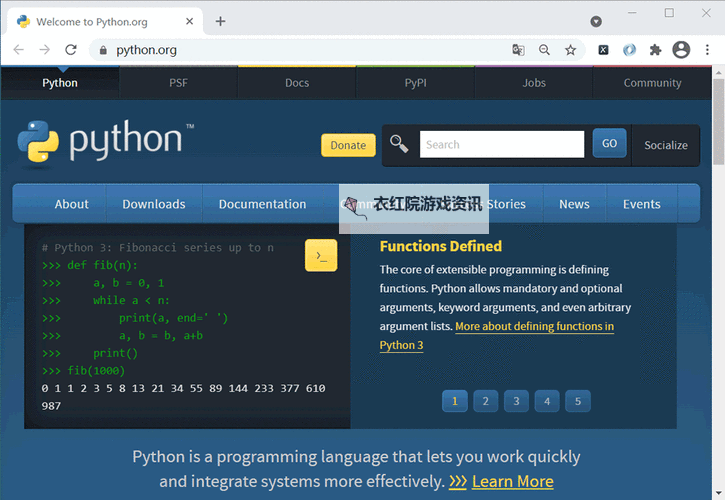This screenshot has height=500, width=725.
Task: Open a new tab with plus button
Action: point(221,21)
